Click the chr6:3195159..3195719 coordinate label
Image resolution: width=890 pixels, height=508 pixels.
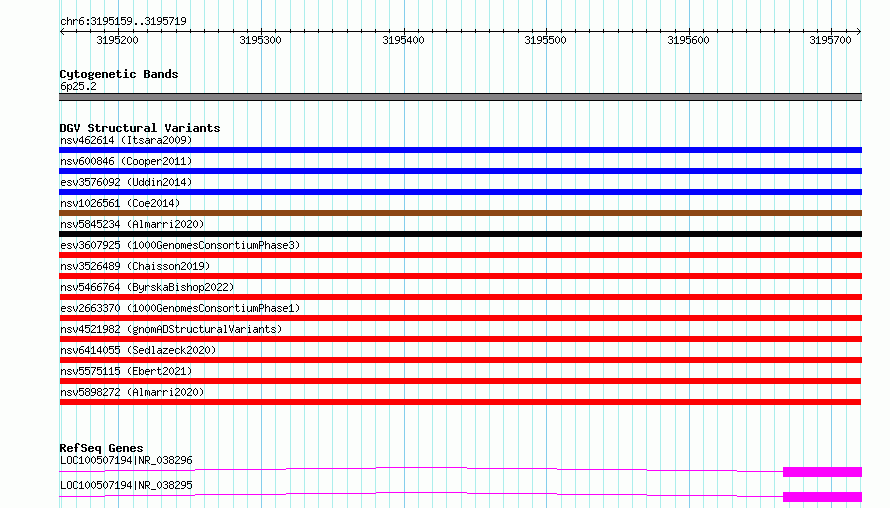(x=123, y=21)
